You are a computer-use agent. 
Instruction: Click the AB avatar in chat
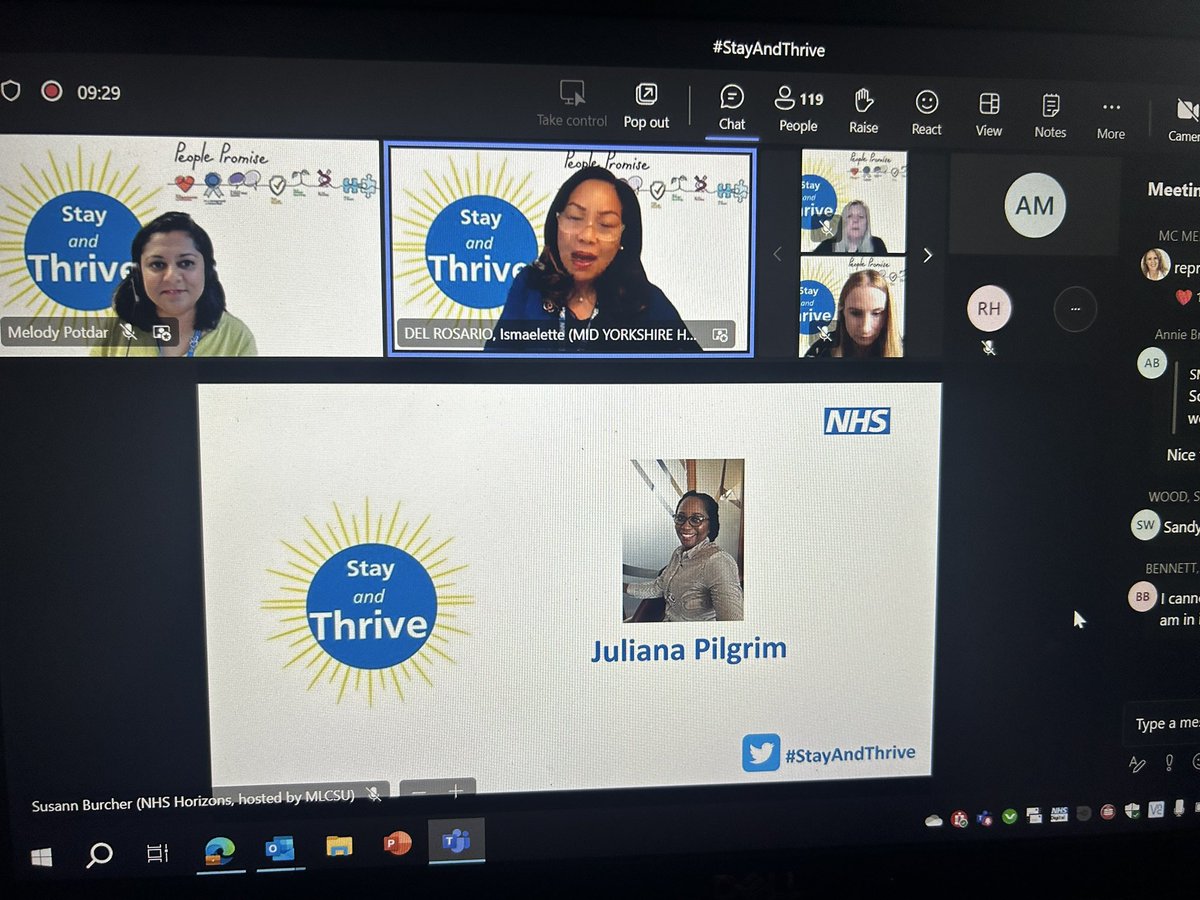pyautogui.click(x=1152, y=363)
